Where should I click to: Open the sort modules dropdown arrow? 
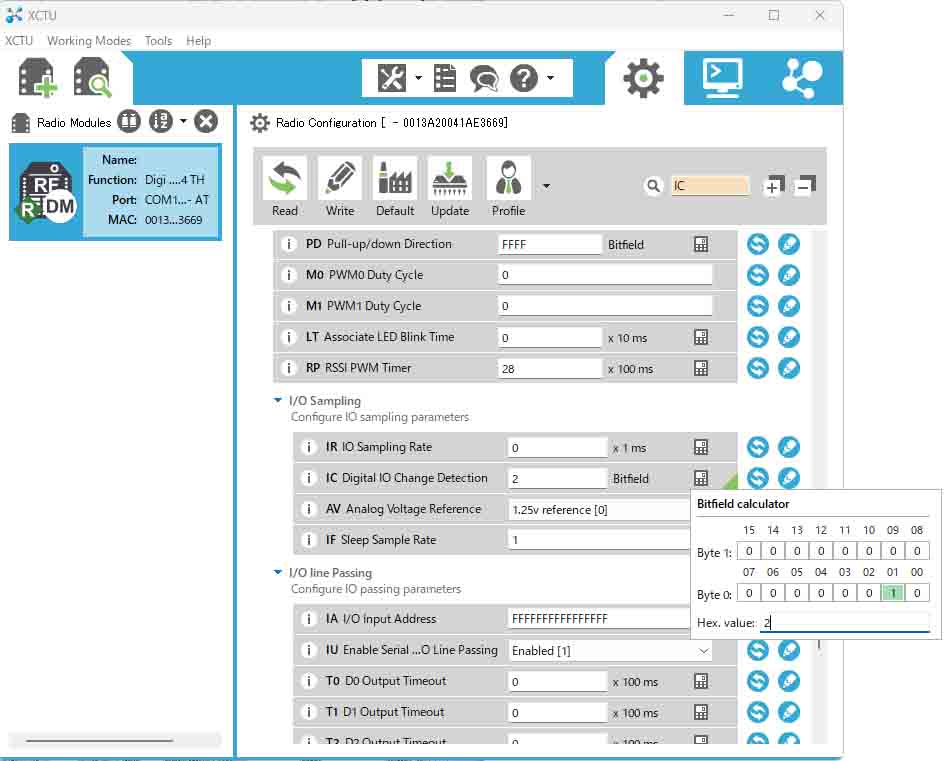183,121
